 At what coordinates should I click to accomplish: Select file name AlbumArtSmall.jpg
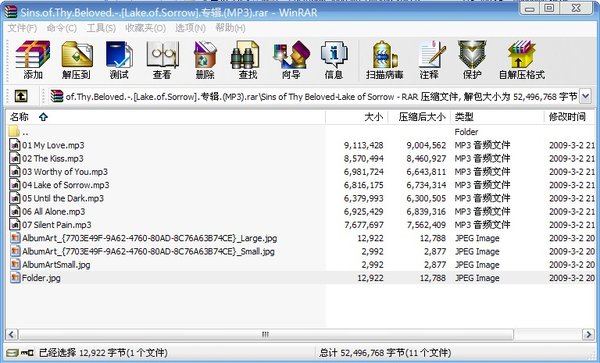click(x=56, y=265)
